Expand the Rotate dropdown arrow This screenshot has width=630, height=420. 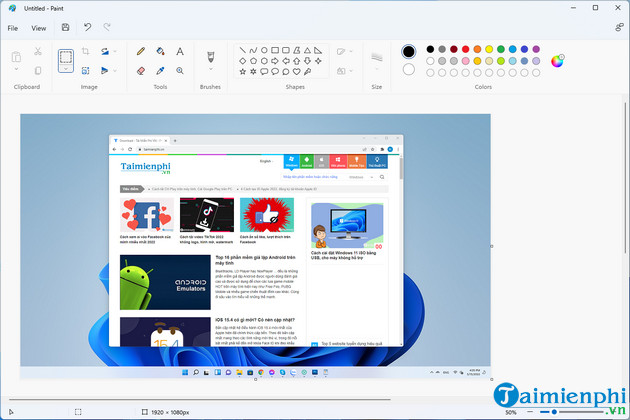point(115,51)
